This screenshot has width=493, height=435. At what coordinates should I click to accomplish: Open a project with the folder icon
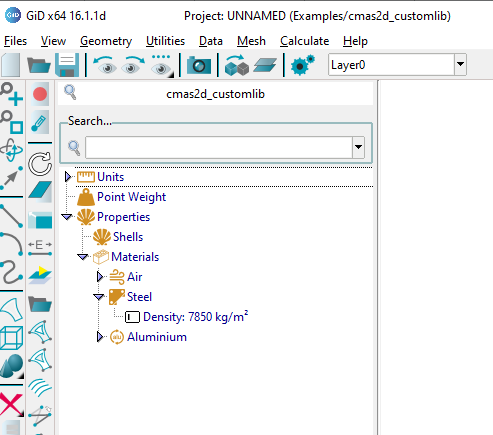(39, 65)
